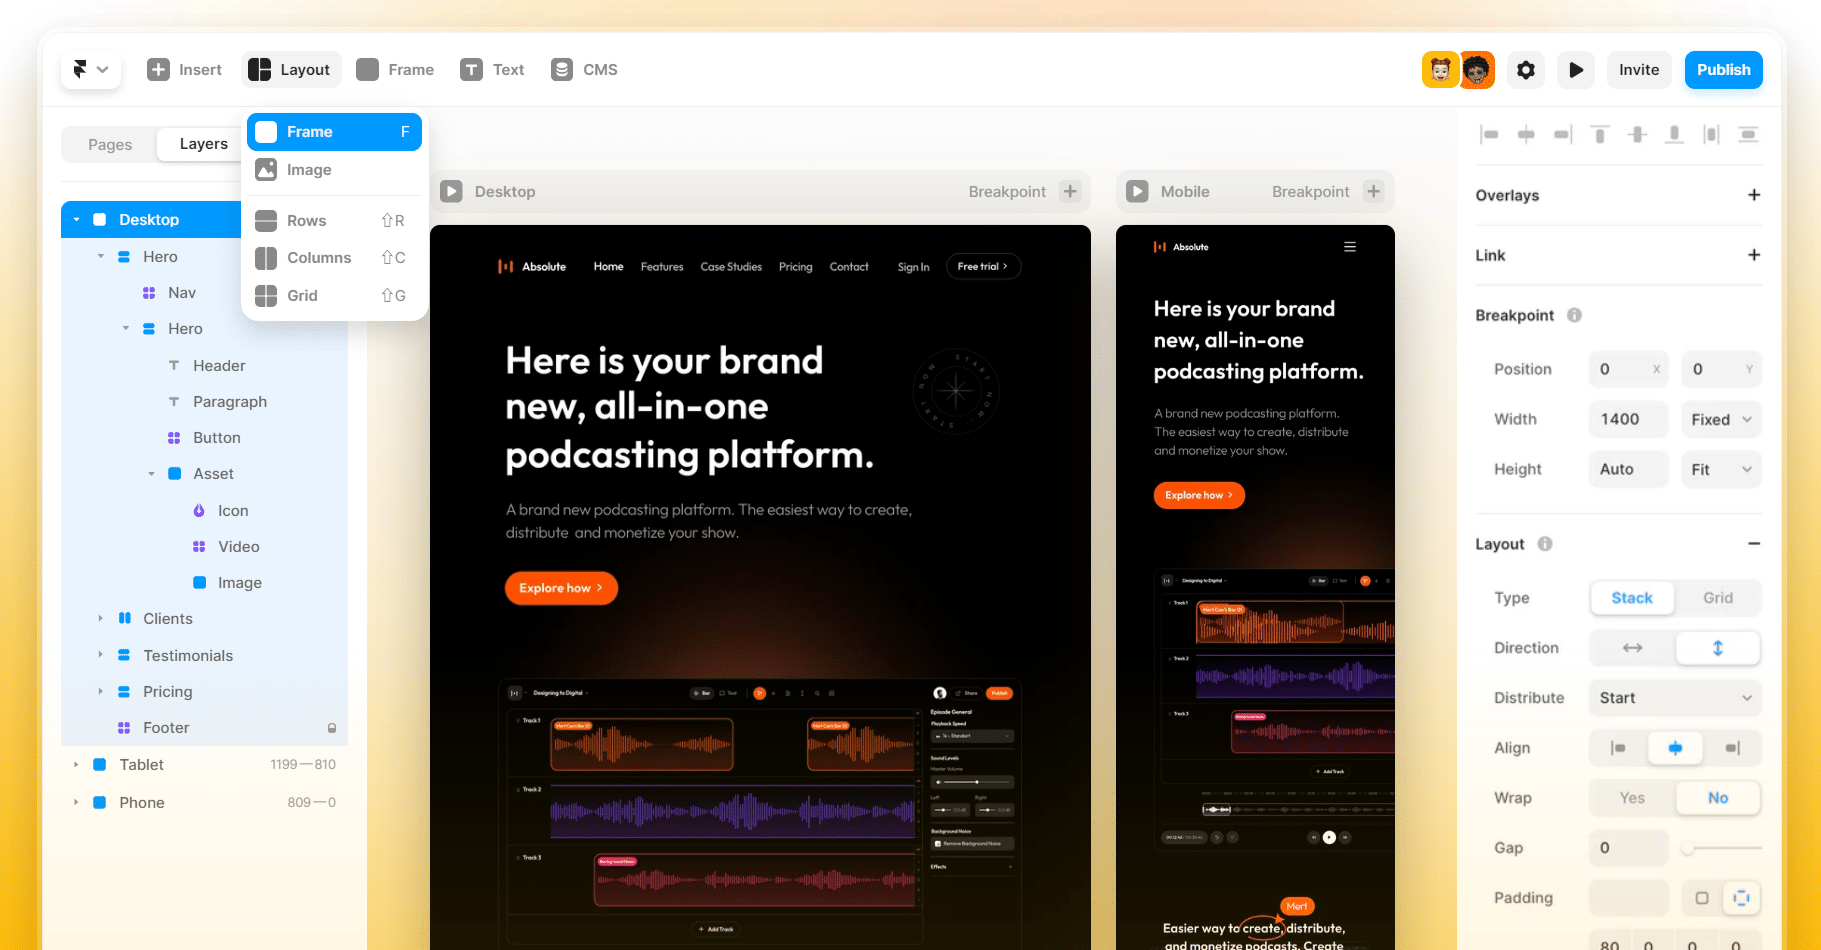Set direction to horizontal arrow
1821x950 pixels.
[1631, 648]
